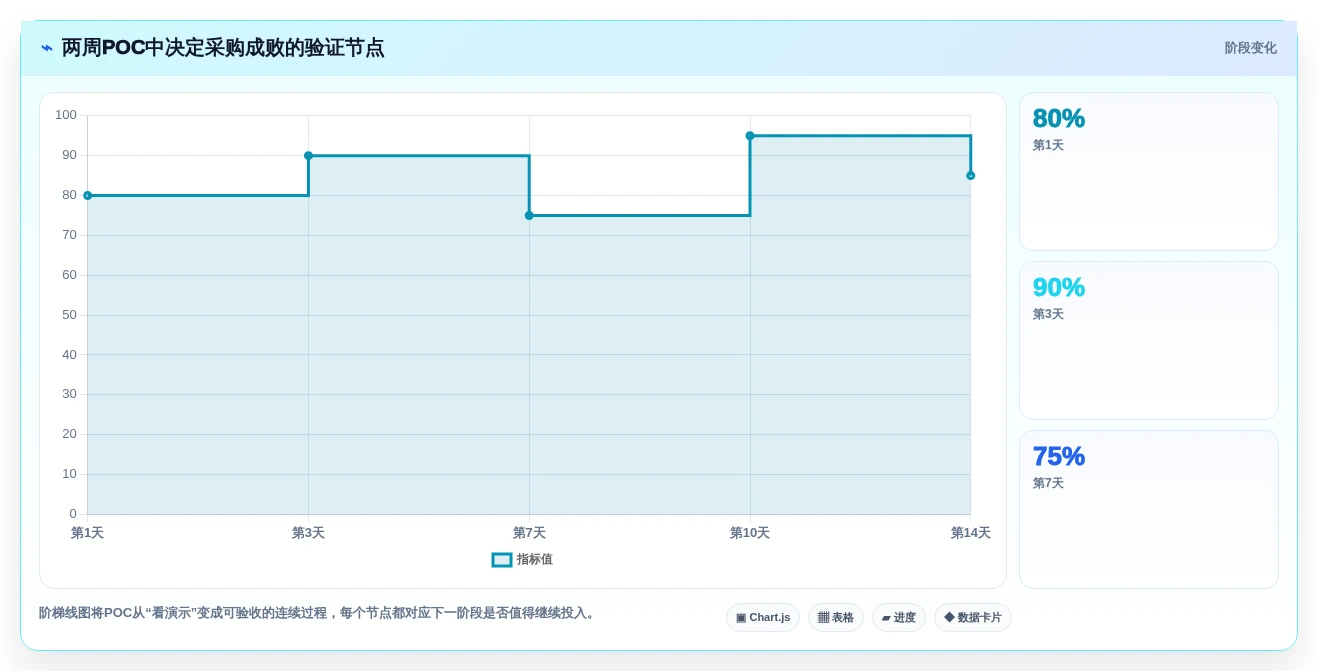Screen dimensions: 1318x671
Task: Click the 表格 tag
Action: click(836, 617)
